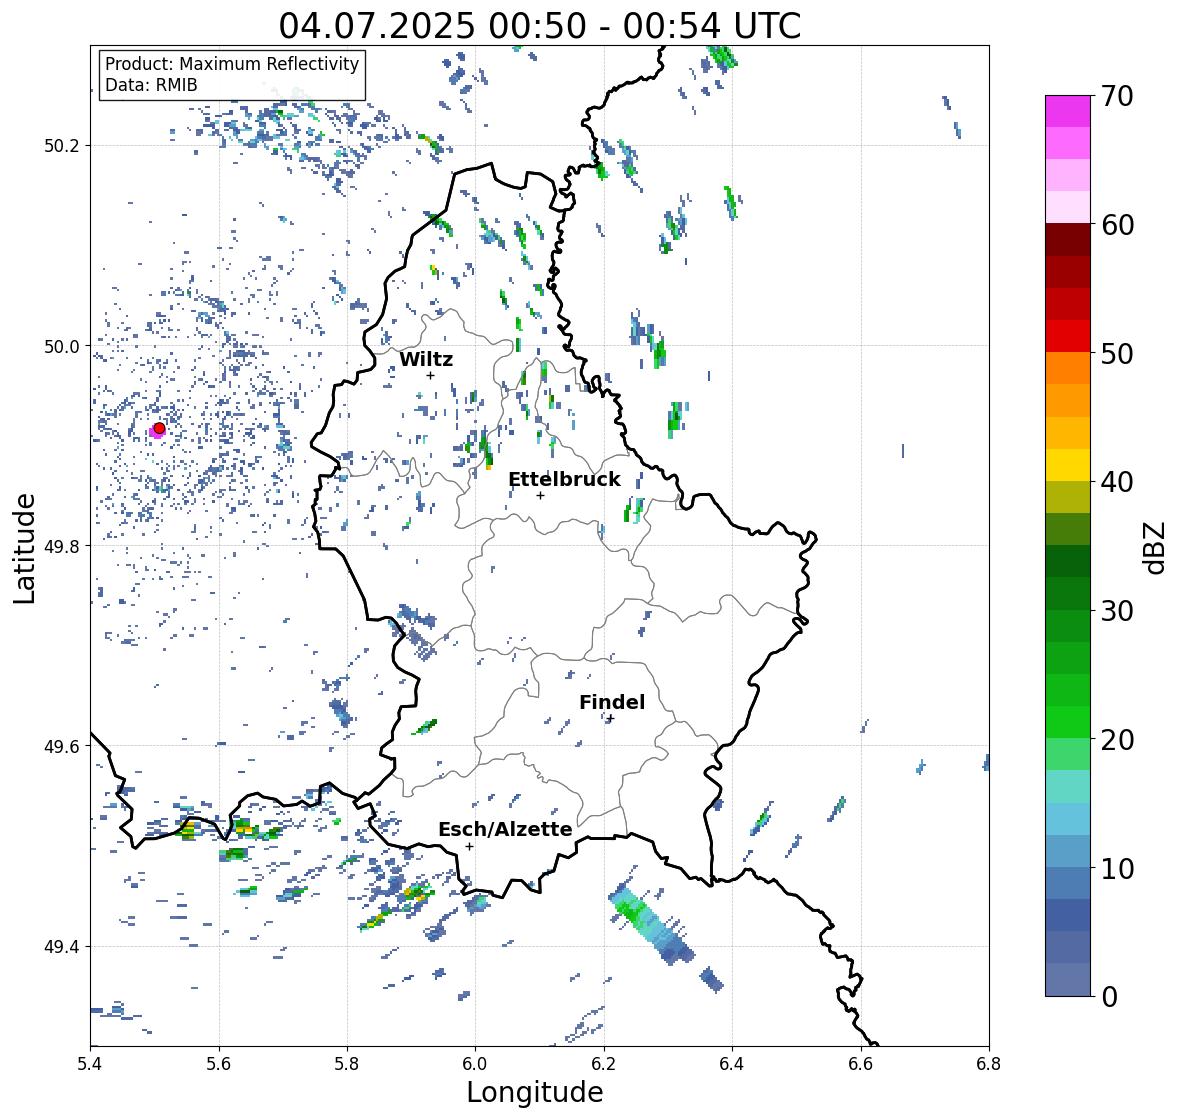Click the colorbar tick label 0
The height and width of the screenshot is (1117, 1179).
[x=1109, y=997]
